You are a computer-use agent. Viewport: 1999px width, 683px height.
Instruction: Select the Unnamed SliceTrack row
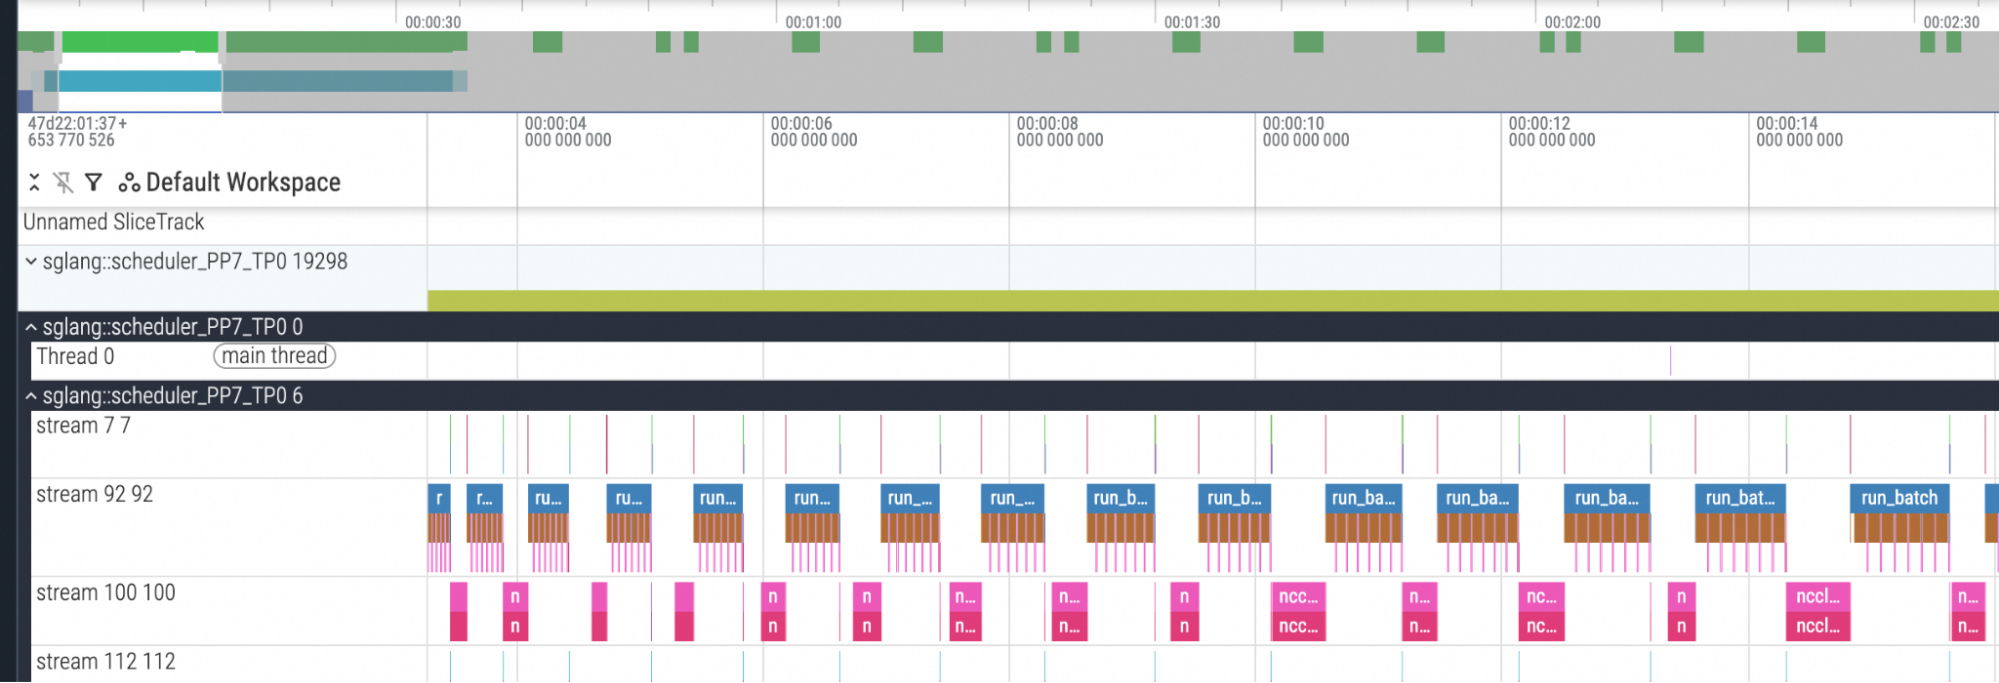113,222
